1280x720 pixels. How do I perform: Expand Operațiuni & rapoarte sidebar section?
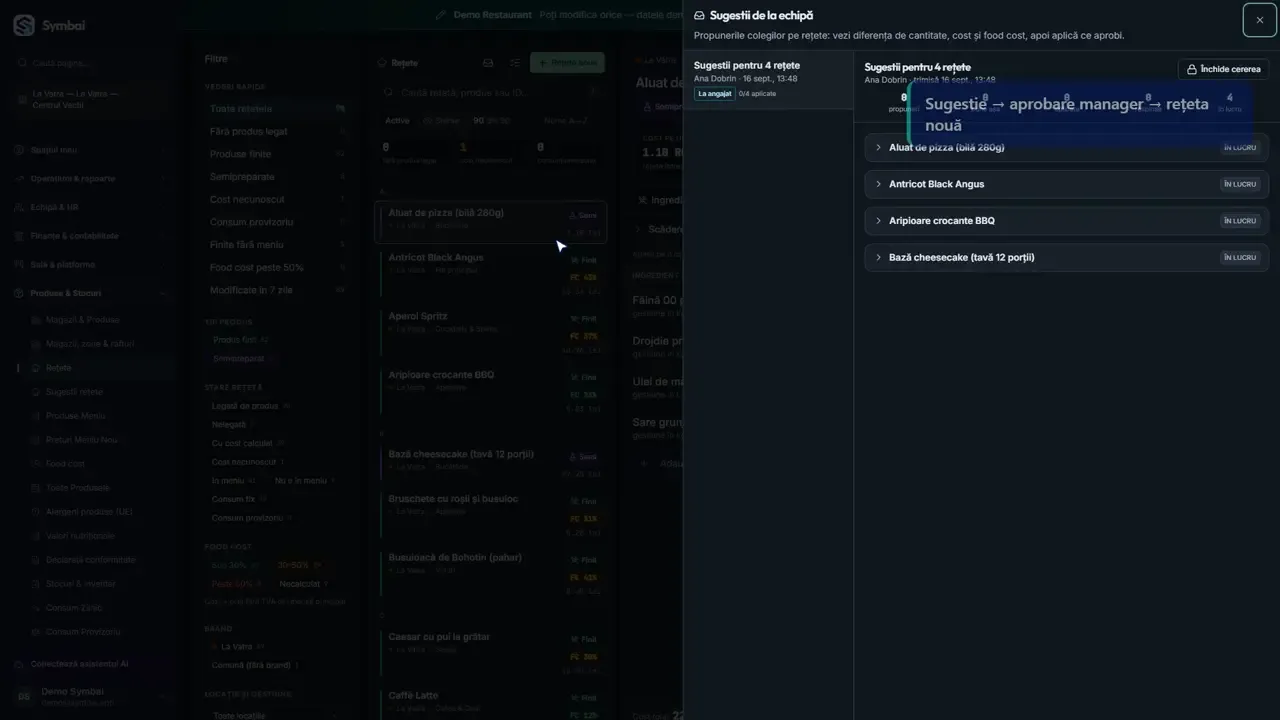tap(90, 178)
